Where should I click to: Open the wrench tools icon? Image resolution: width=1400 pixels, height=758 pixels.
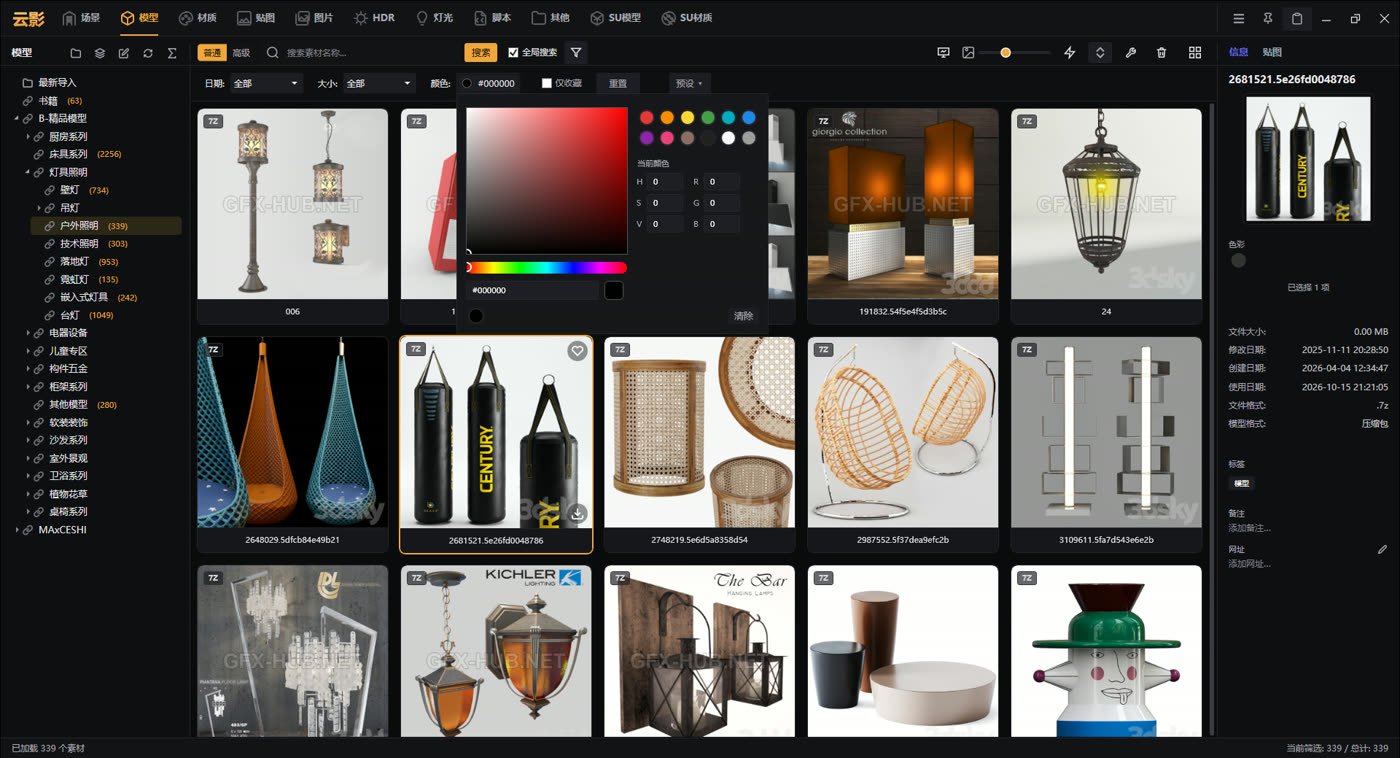pos(1131,52)
